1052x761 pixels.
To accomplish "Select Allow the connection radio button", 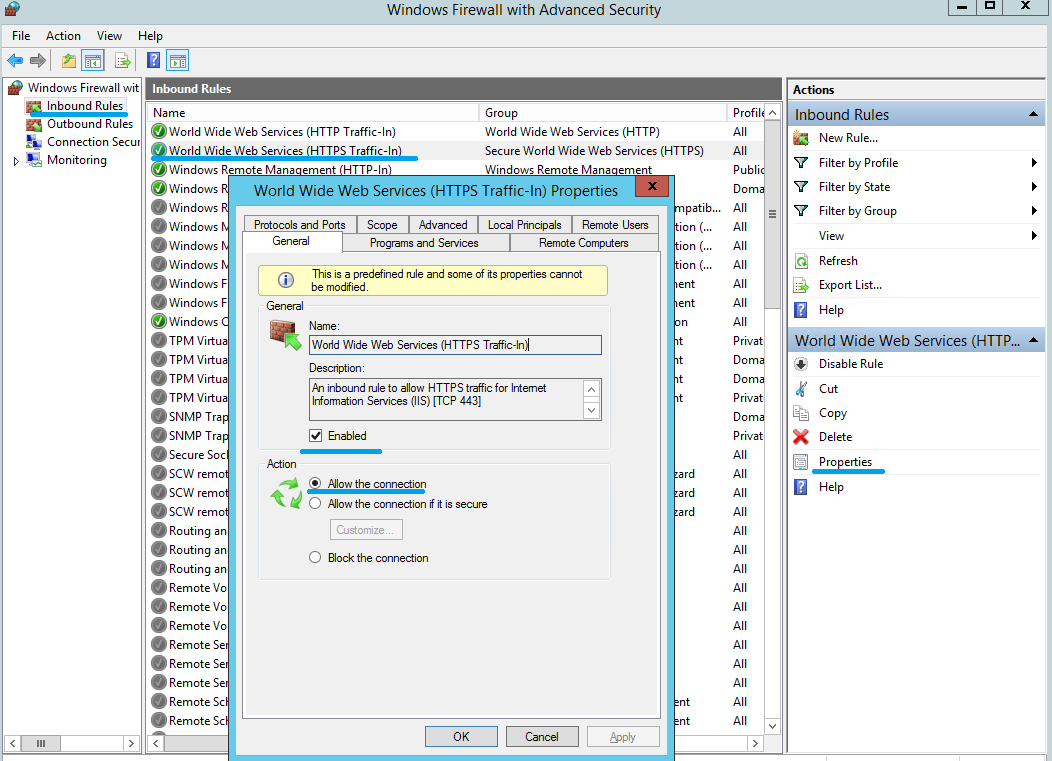I will coord(315,483).
